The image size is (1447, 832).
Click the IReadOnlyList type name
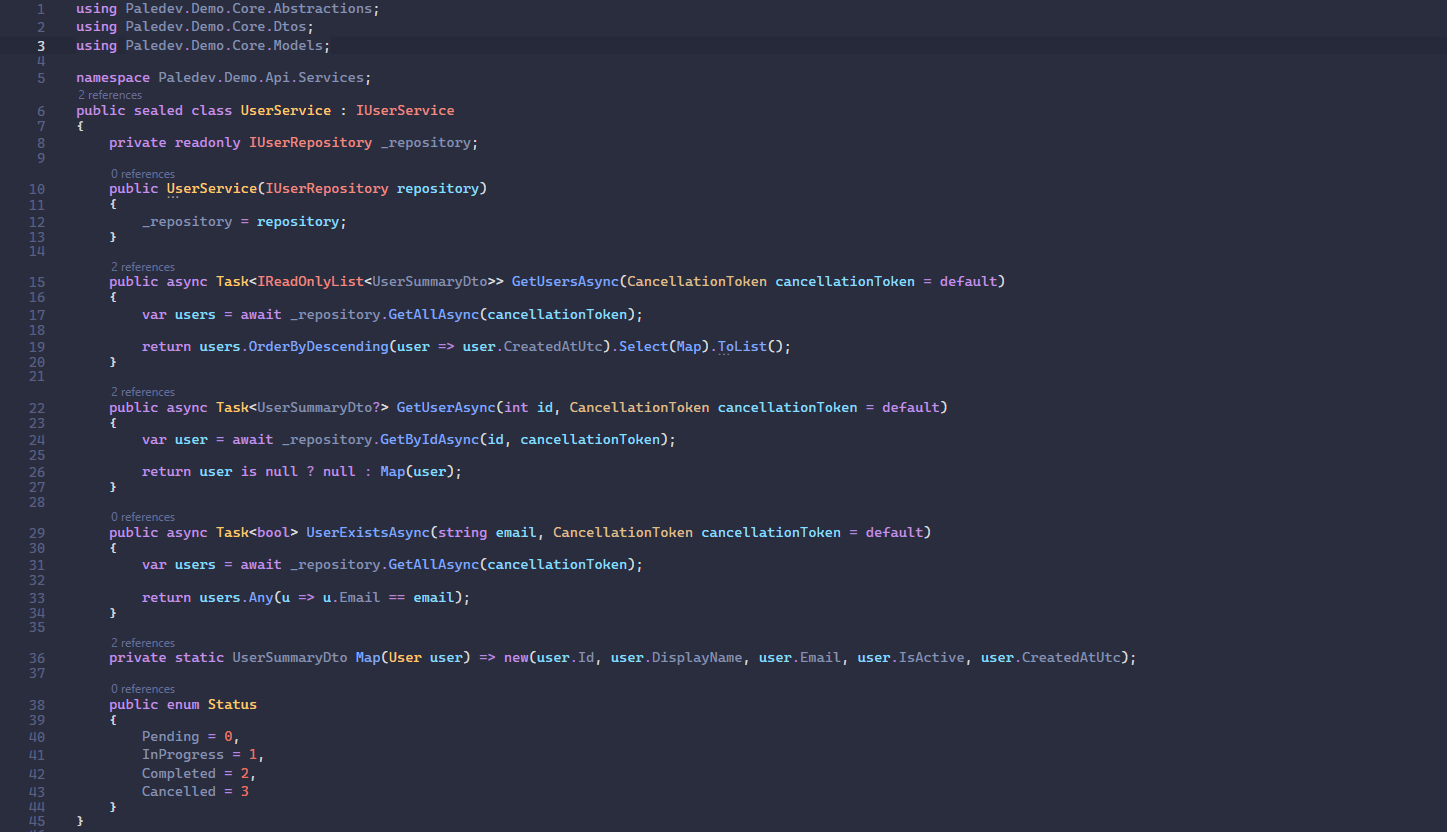[x=310, y=282]
